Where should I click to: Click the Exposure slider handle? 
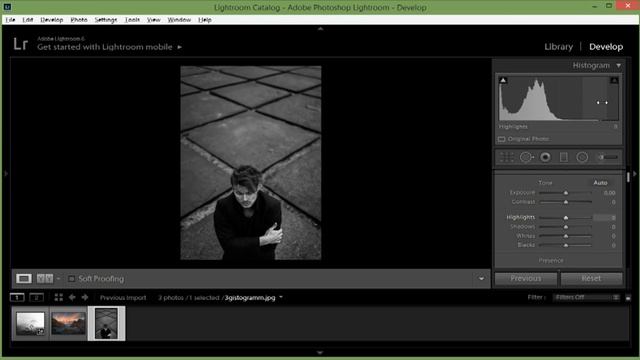[x=566, y=193]
